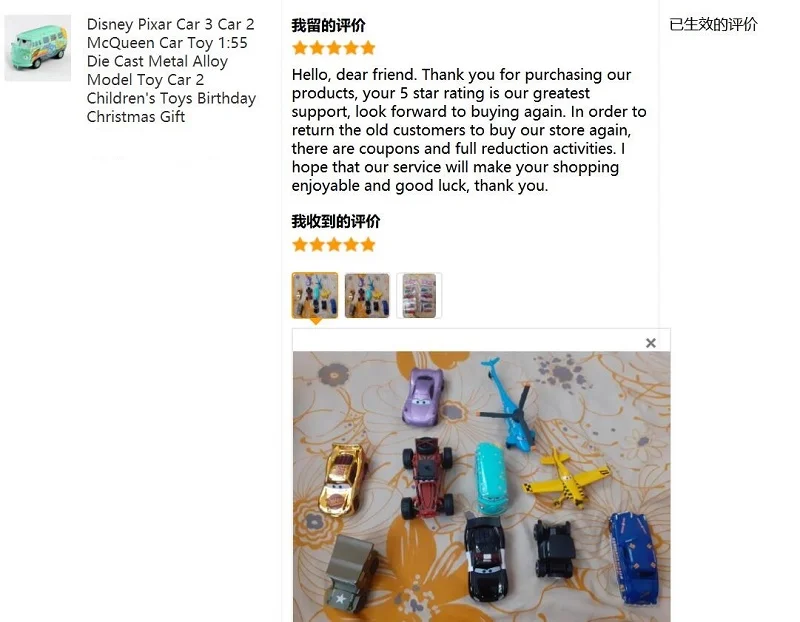Click the green bus product image
This screenshot has height=622, width=800.
38,48
